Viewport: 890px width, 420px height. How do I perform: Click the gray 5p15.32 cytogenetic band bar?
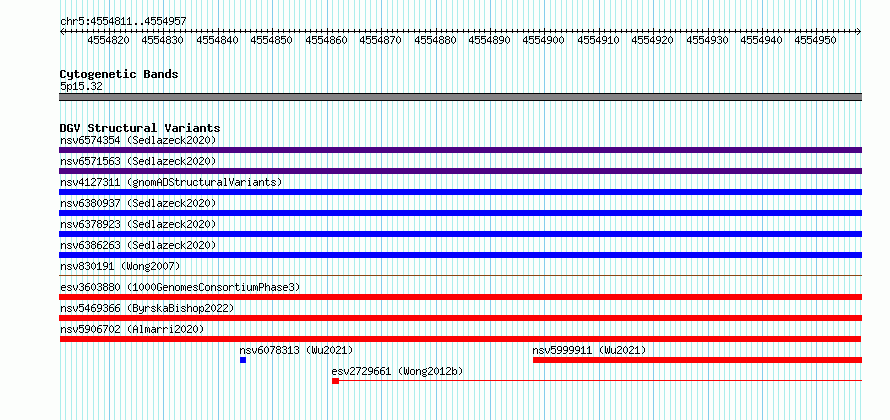pos(460,97)
